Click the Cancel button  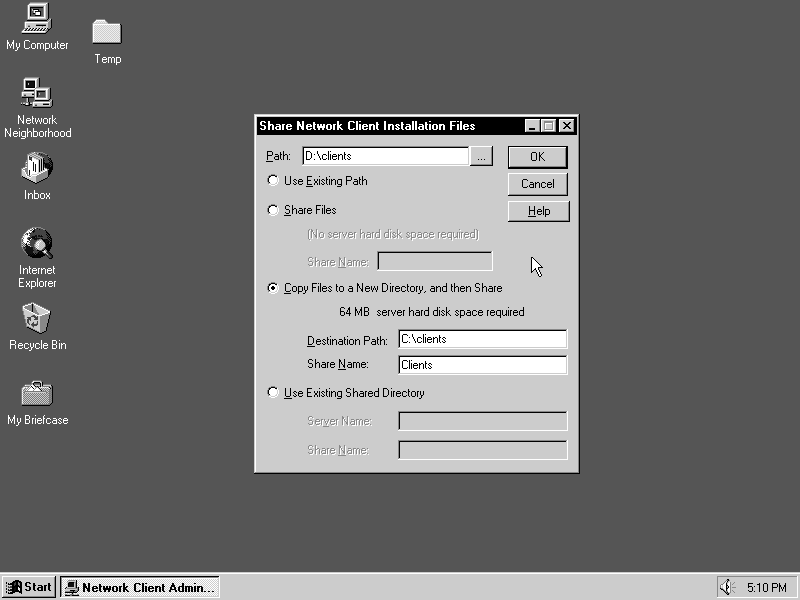coord(537,184)
